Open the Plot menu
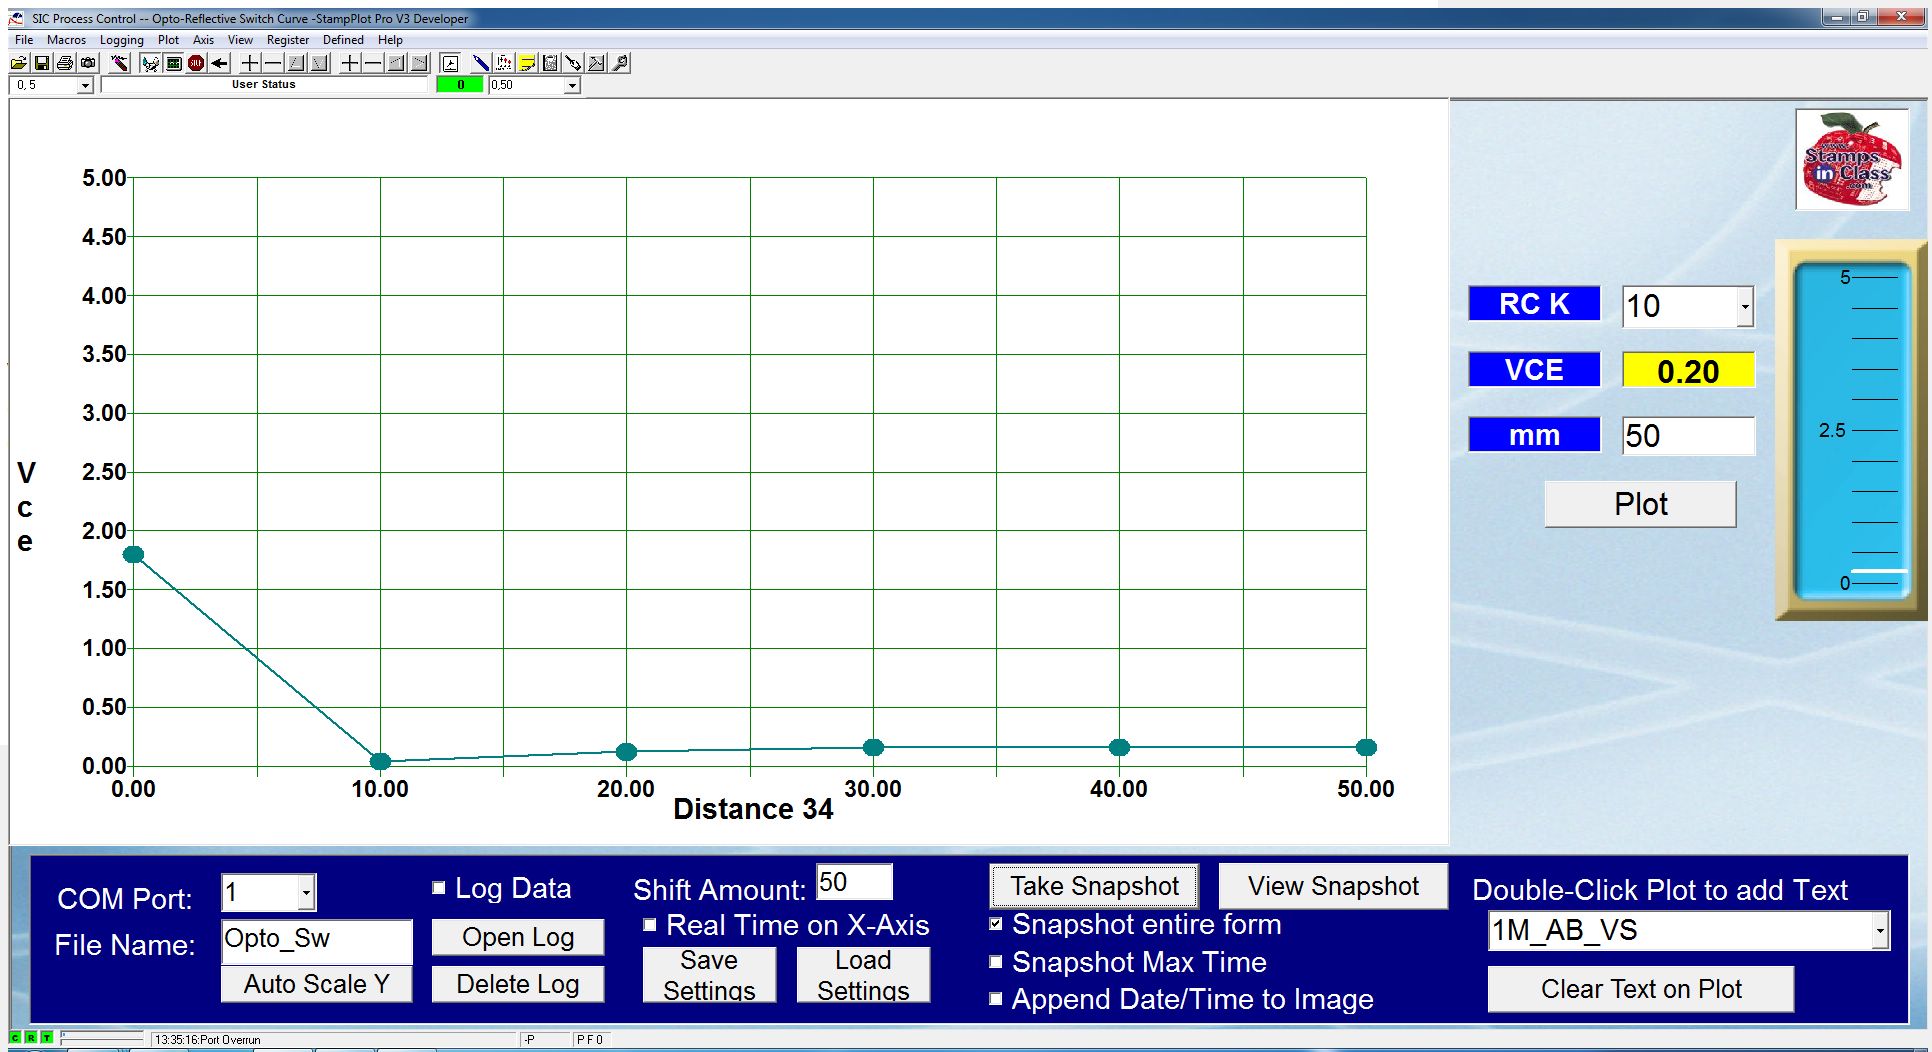 click(x=168, y=40)
